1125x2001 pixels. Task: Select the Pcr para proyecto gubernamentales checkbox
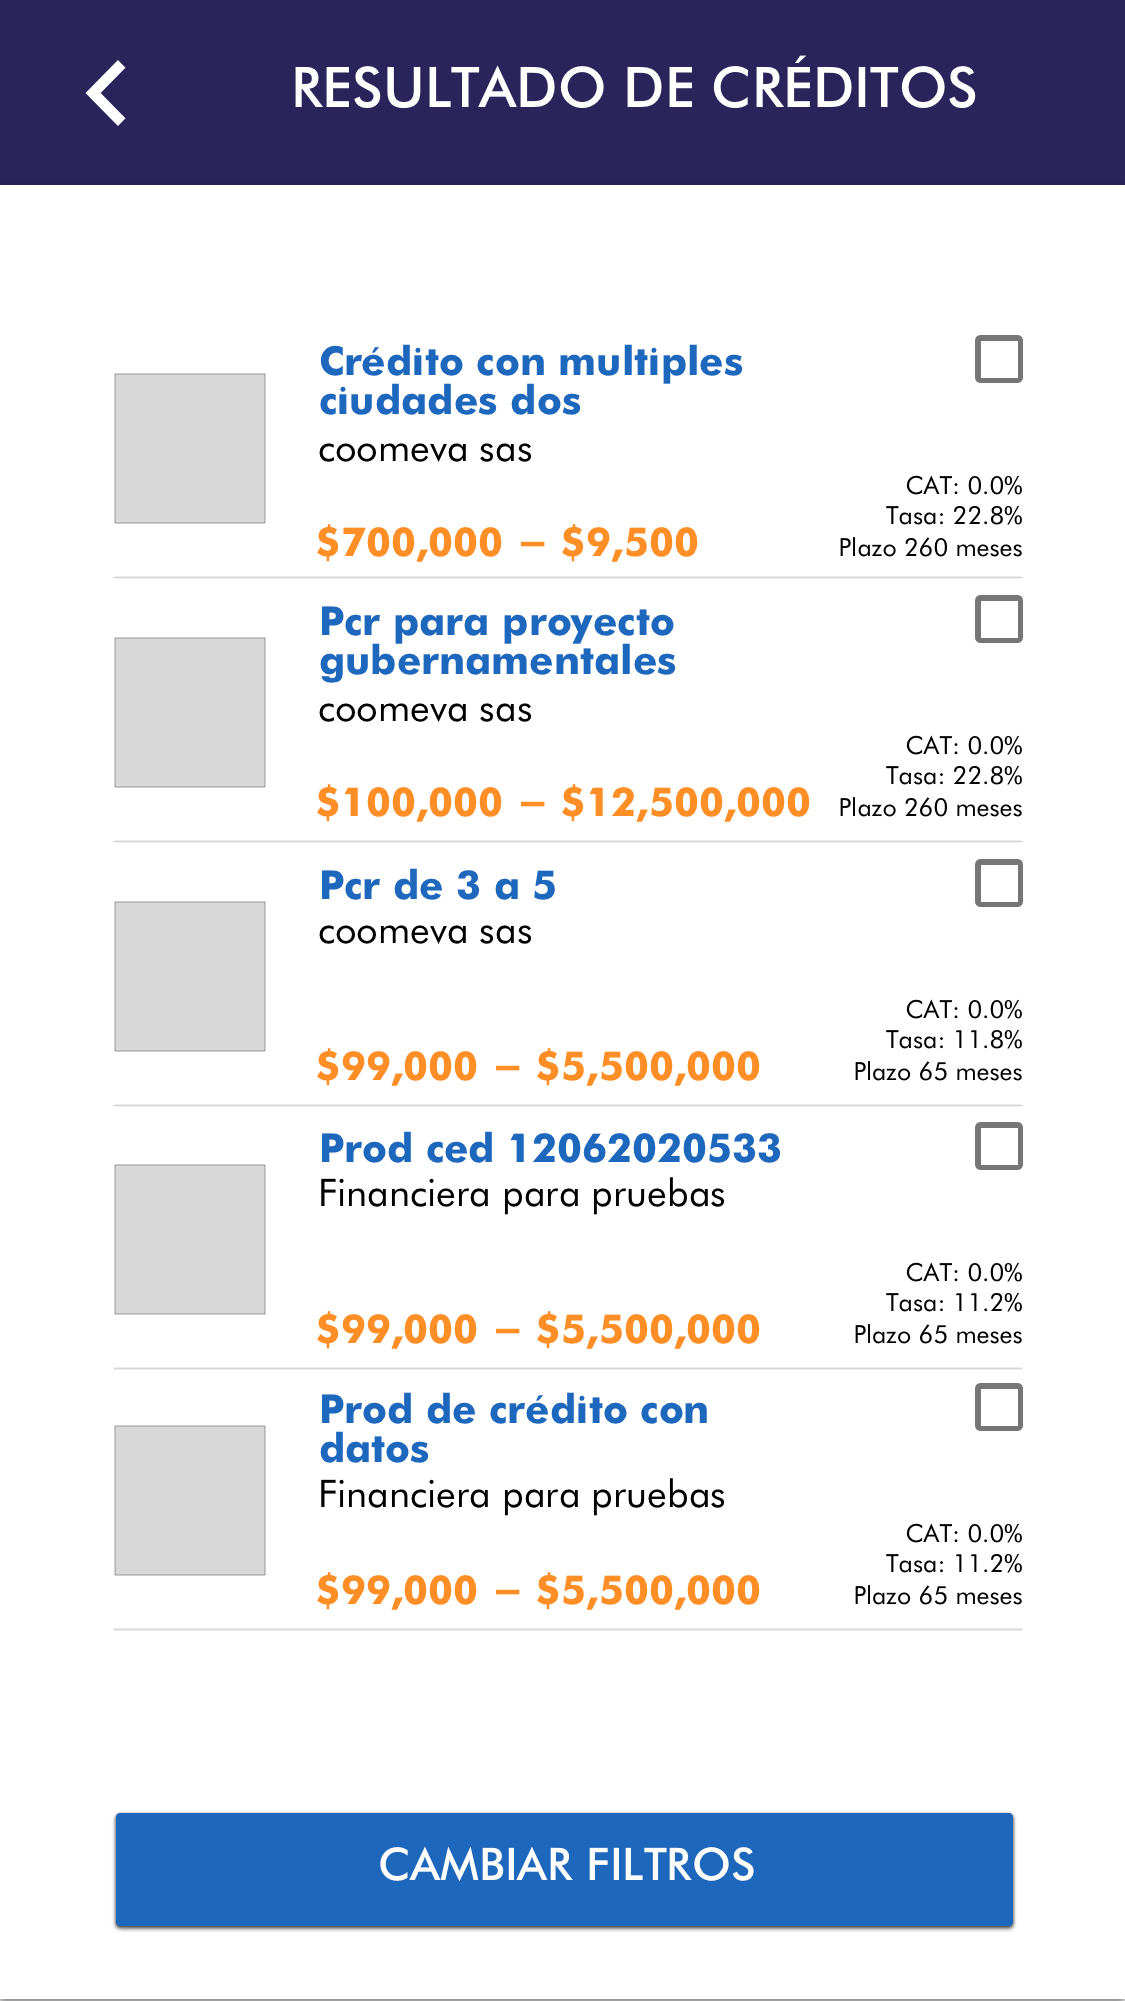[x=998, y=619]
